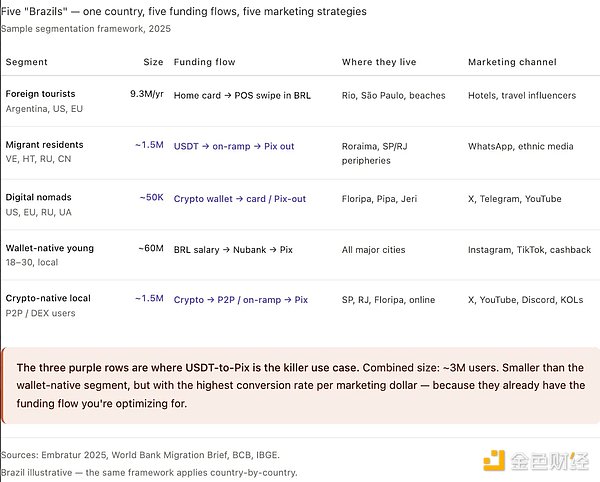Click 'X, YouTube, Discord, KOLs' cell

coord(525,300)
